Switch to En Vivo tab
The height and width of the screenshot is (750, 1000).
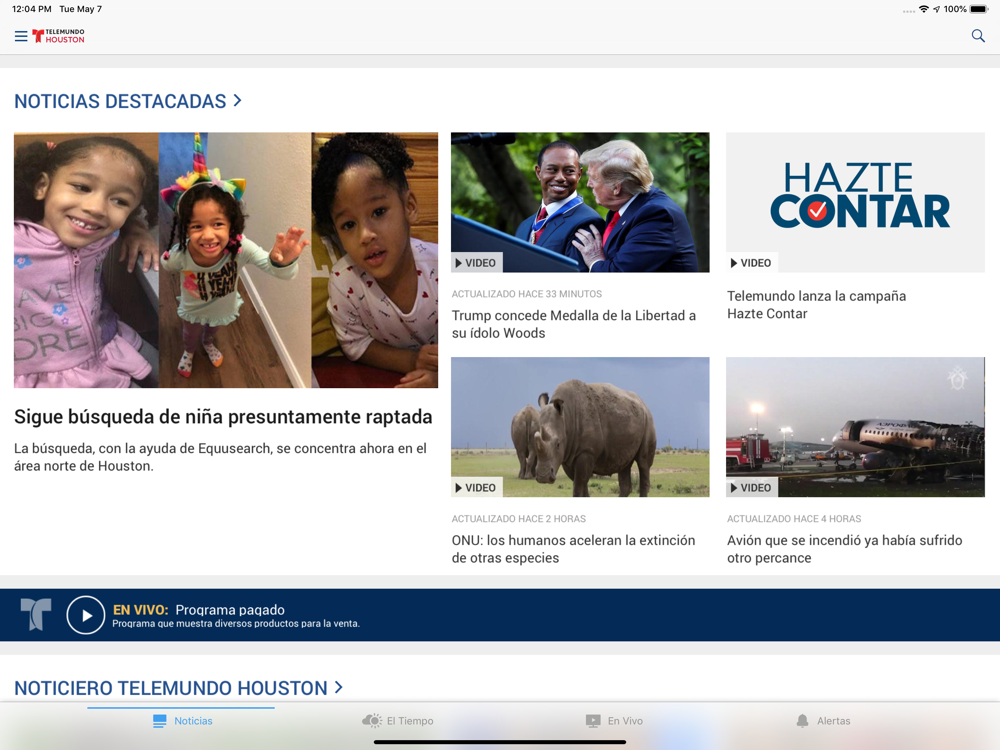click(614, 721)
